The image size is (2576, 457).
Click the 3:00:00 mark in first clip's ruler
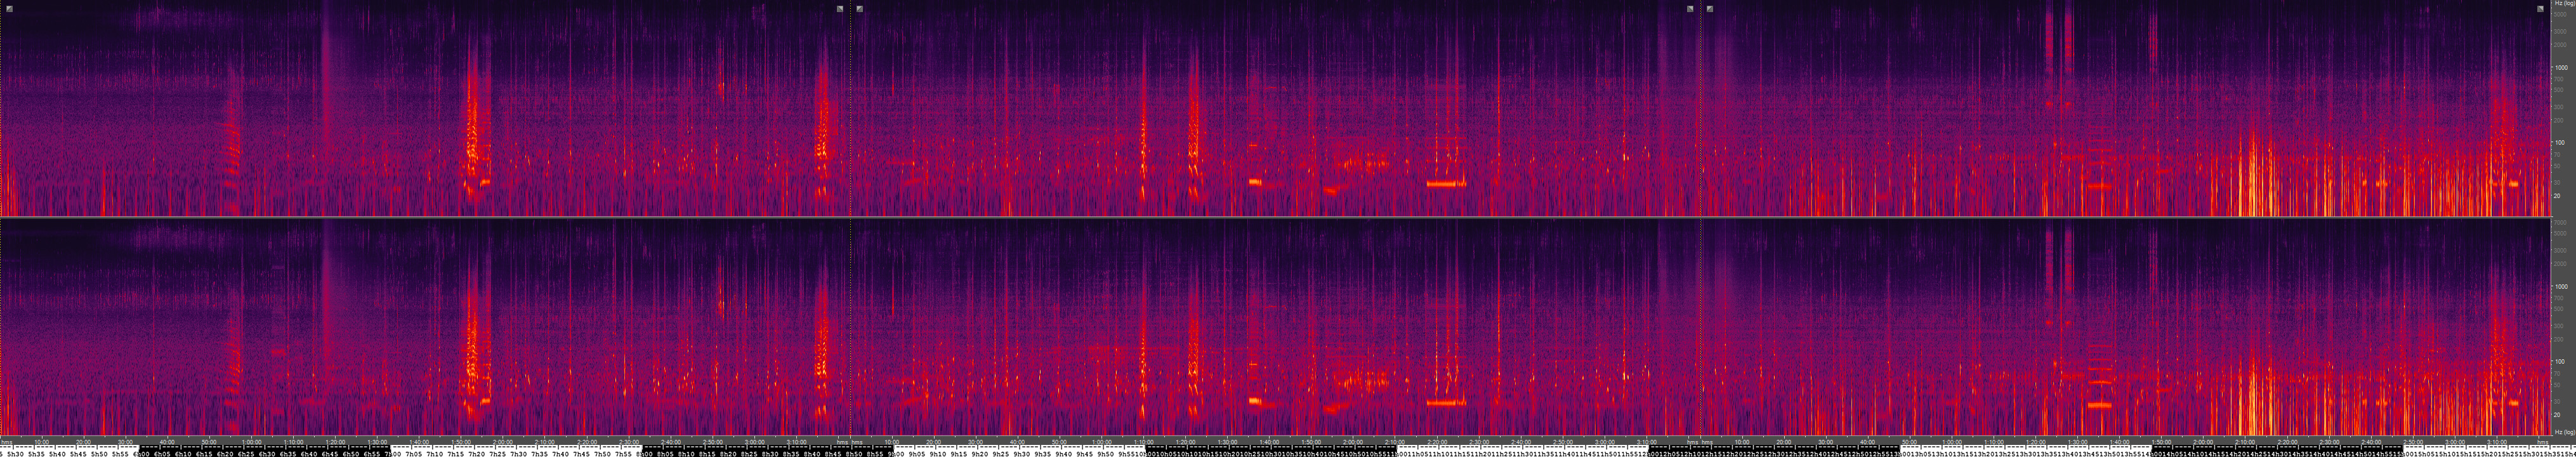(x=755, y=441)
